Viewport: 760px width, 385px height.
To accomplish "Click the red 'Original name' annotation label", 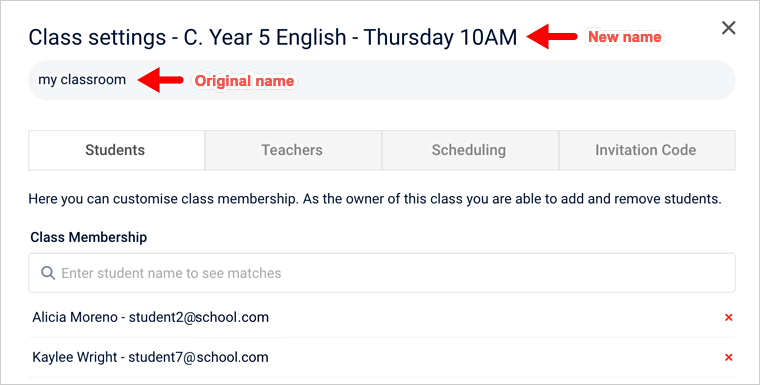I will (244, 81).
